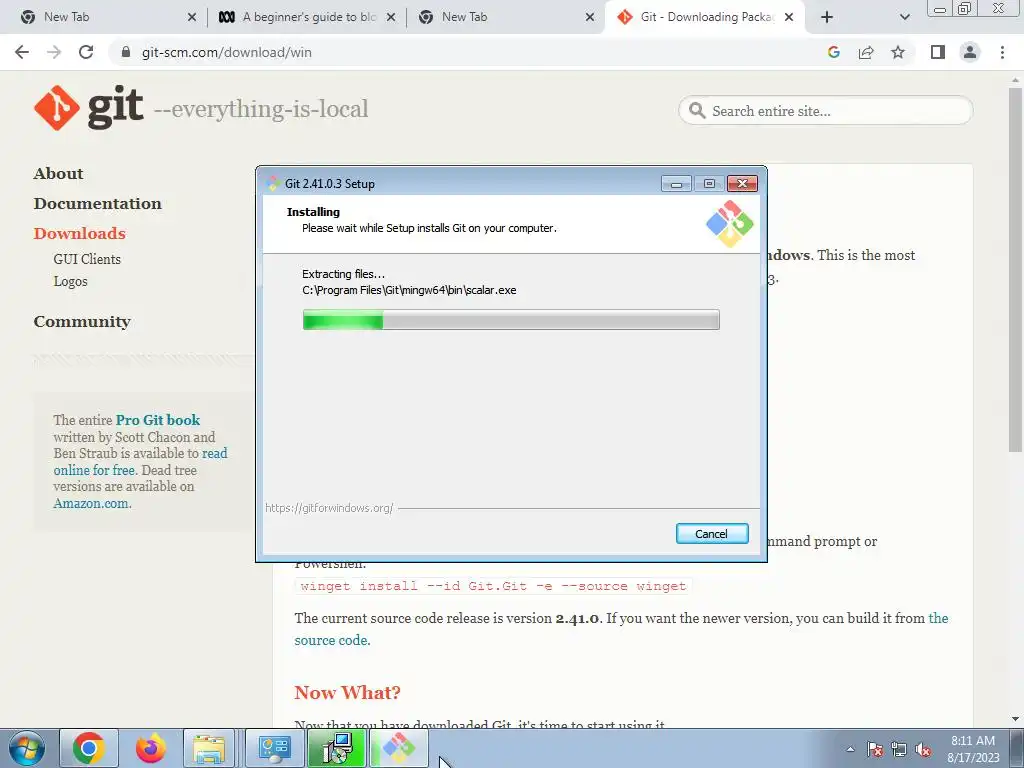Click the gitforwindows.org URL in installer
This screenshot has height=768, width=1024.
329,508
